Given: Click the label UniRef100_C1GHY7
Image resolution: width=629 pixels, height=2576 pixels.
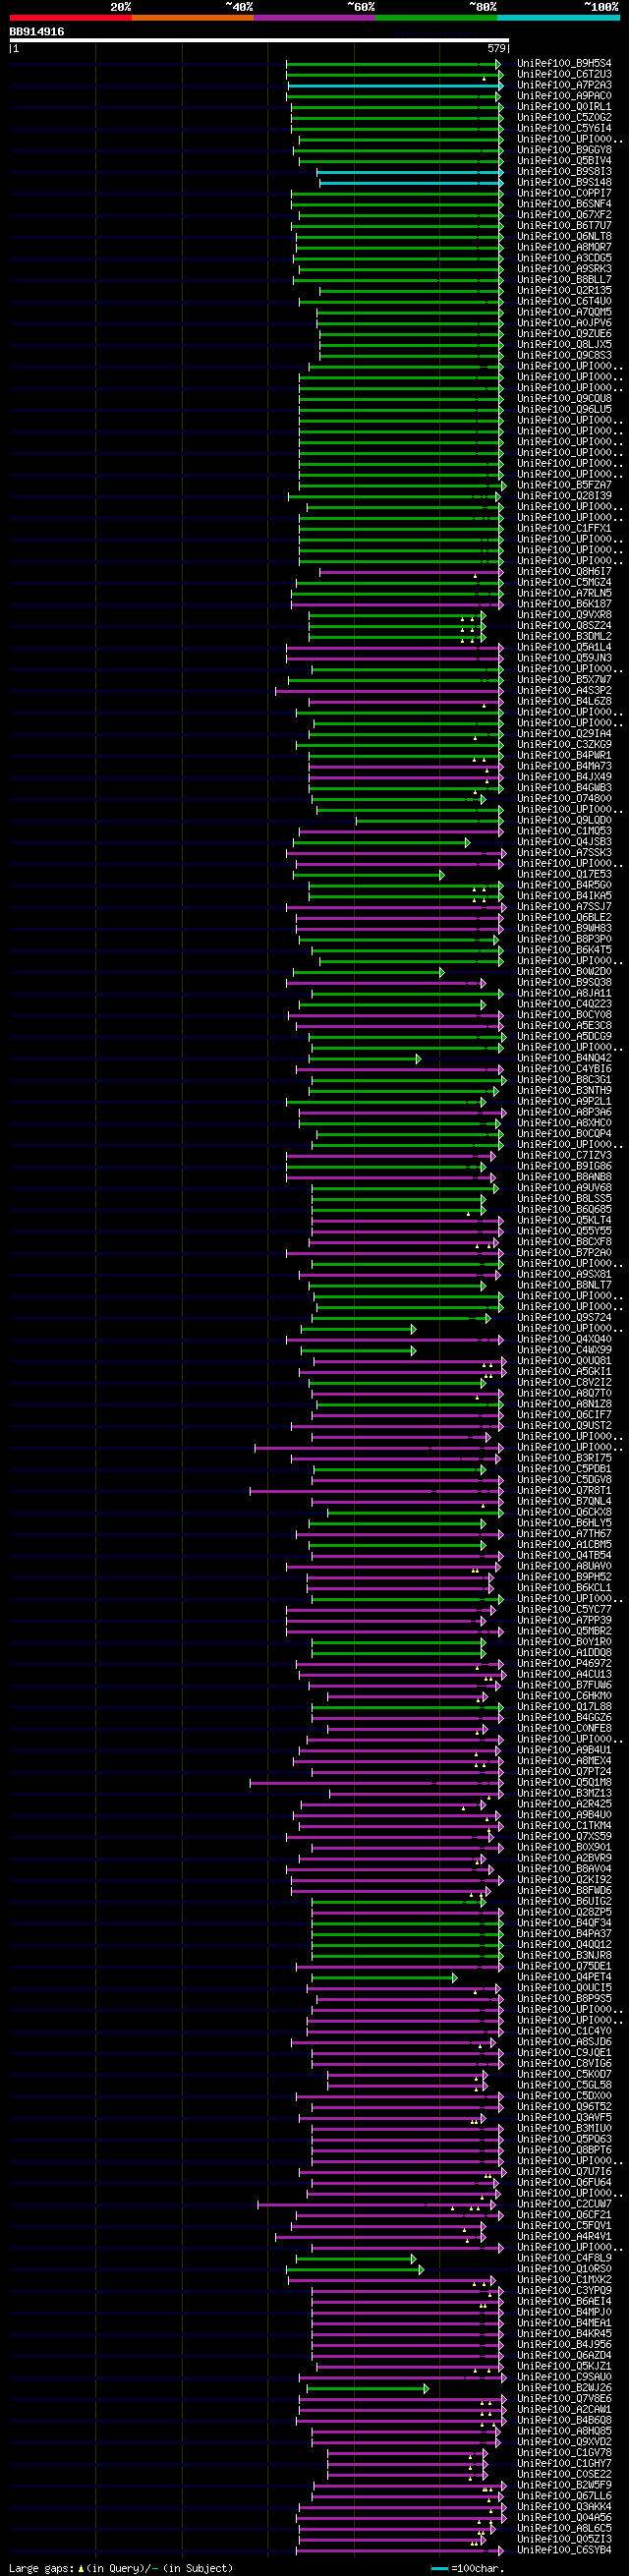Looking at the screenshot, I should (564, 2464).
